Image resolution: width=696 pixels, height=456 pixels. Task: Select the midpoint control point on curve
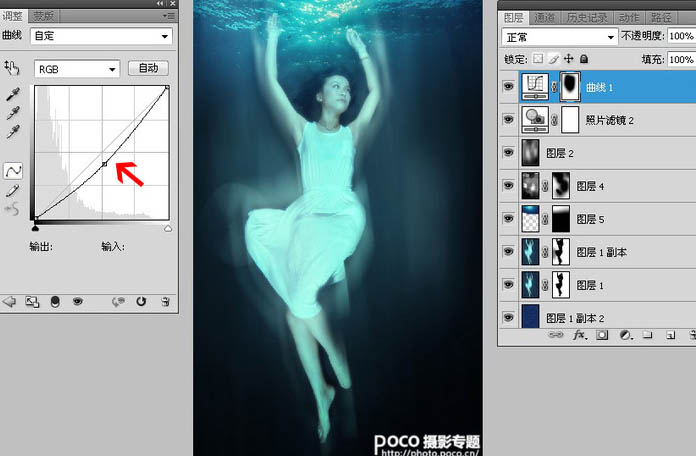(x=104, y=164)
